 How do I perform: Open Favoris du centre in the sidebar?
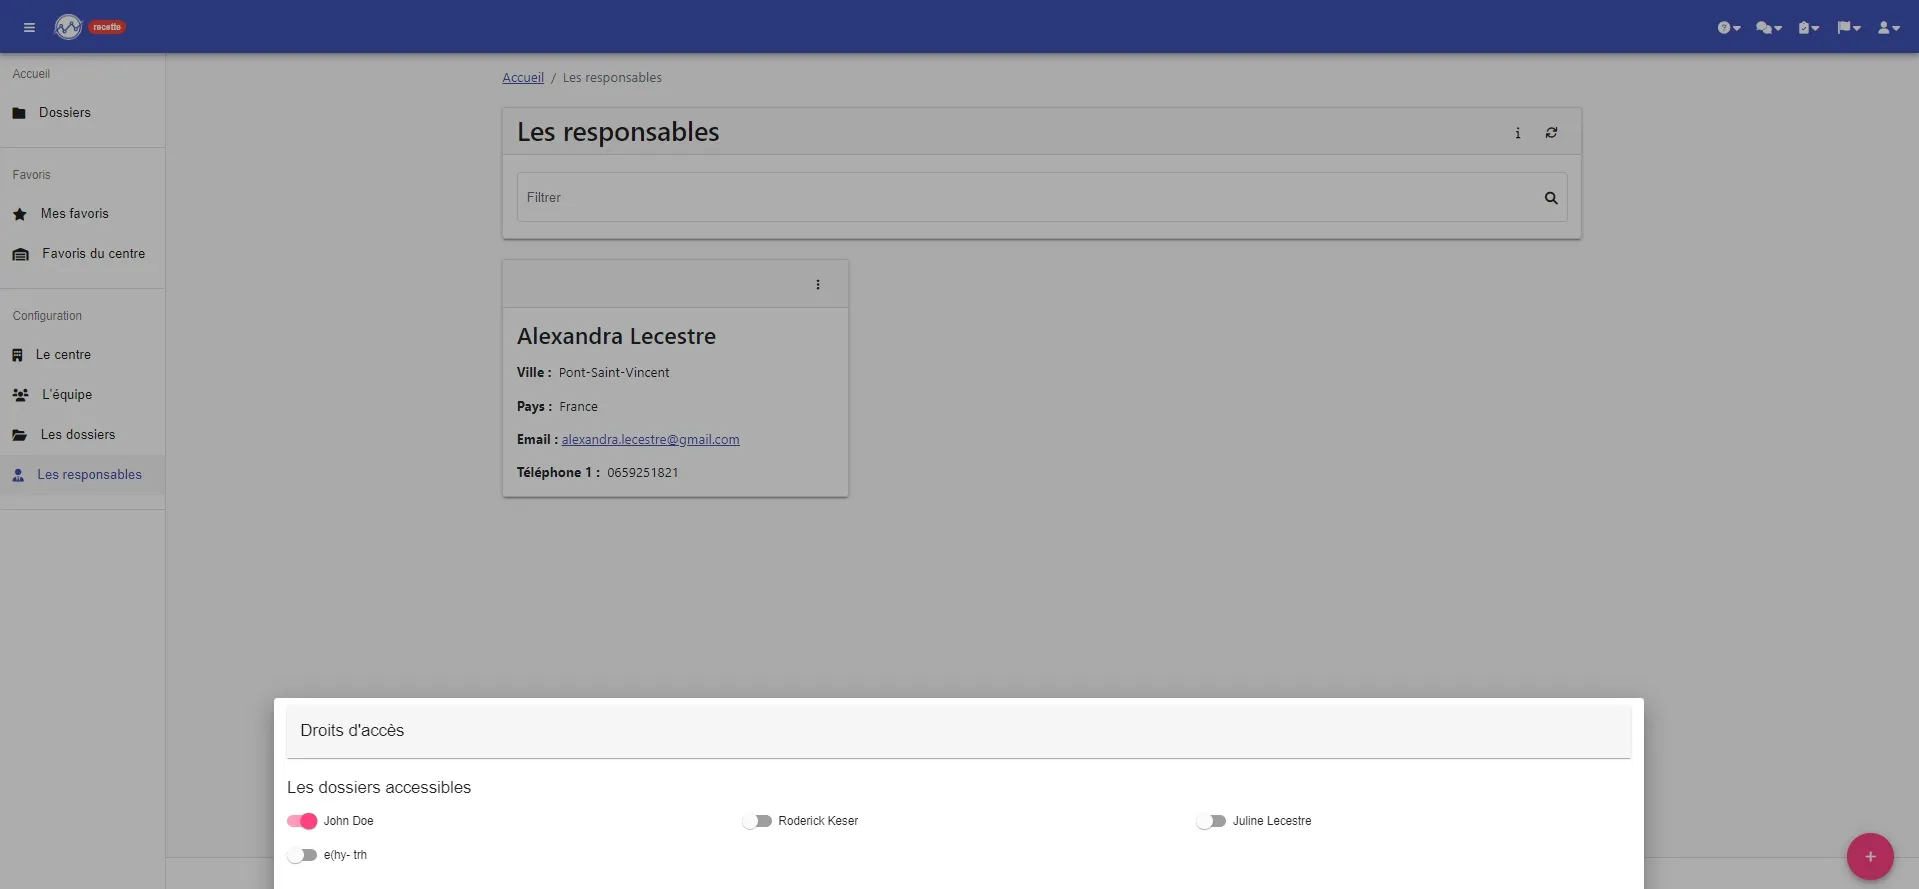[x=82, y=254]
